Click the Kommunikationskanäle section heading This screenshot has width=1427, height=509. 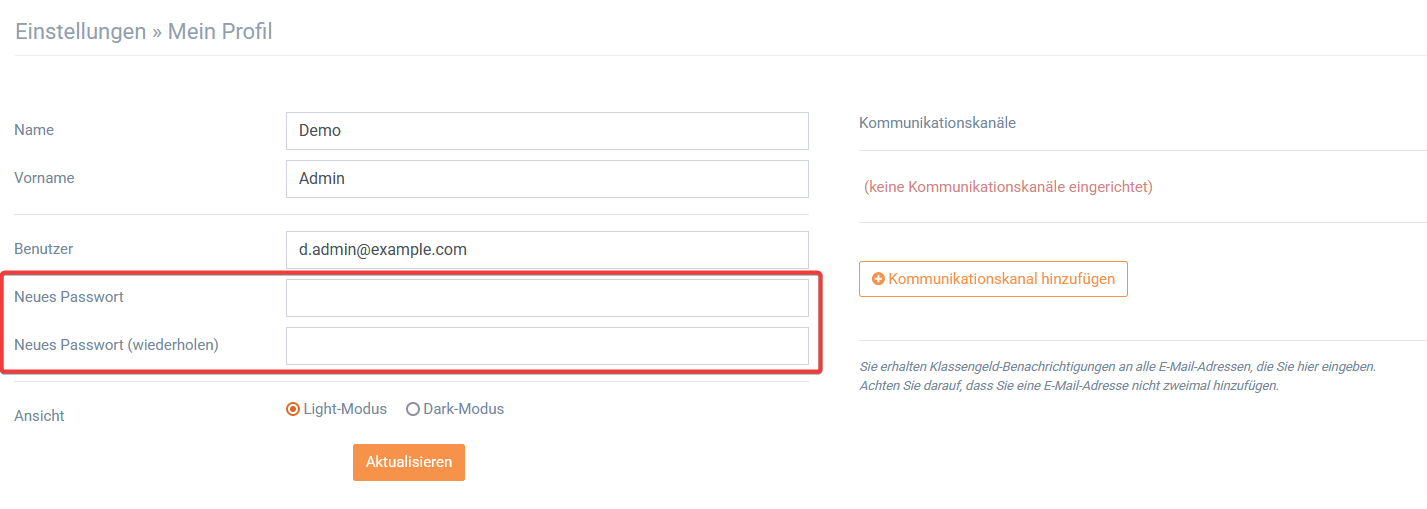coord(937,123)
